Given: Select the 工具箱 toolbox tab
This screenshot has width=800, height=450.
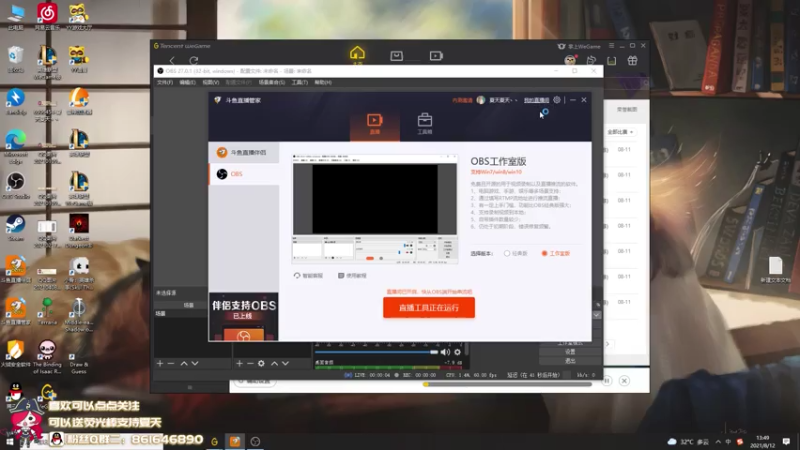Looking at the screenshot, I should point(424,124).
